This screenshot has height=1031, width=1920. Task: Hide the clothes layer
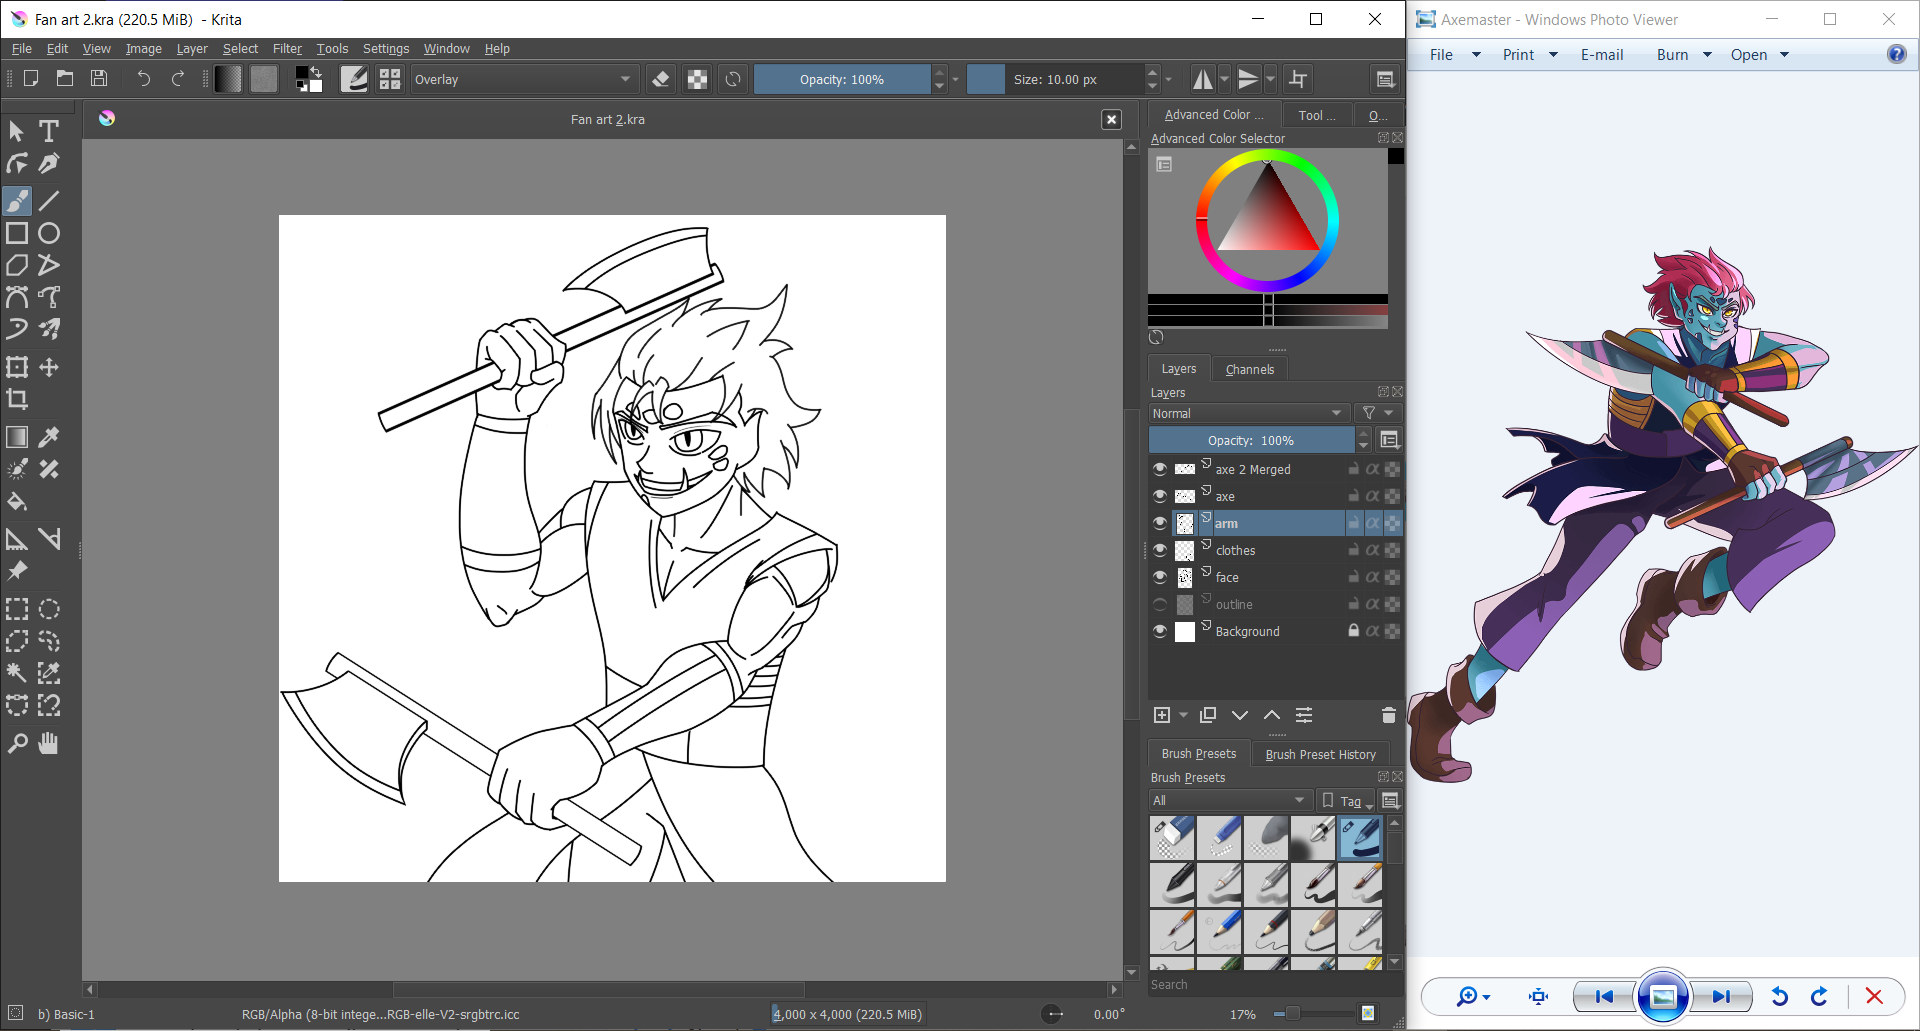1160,550
